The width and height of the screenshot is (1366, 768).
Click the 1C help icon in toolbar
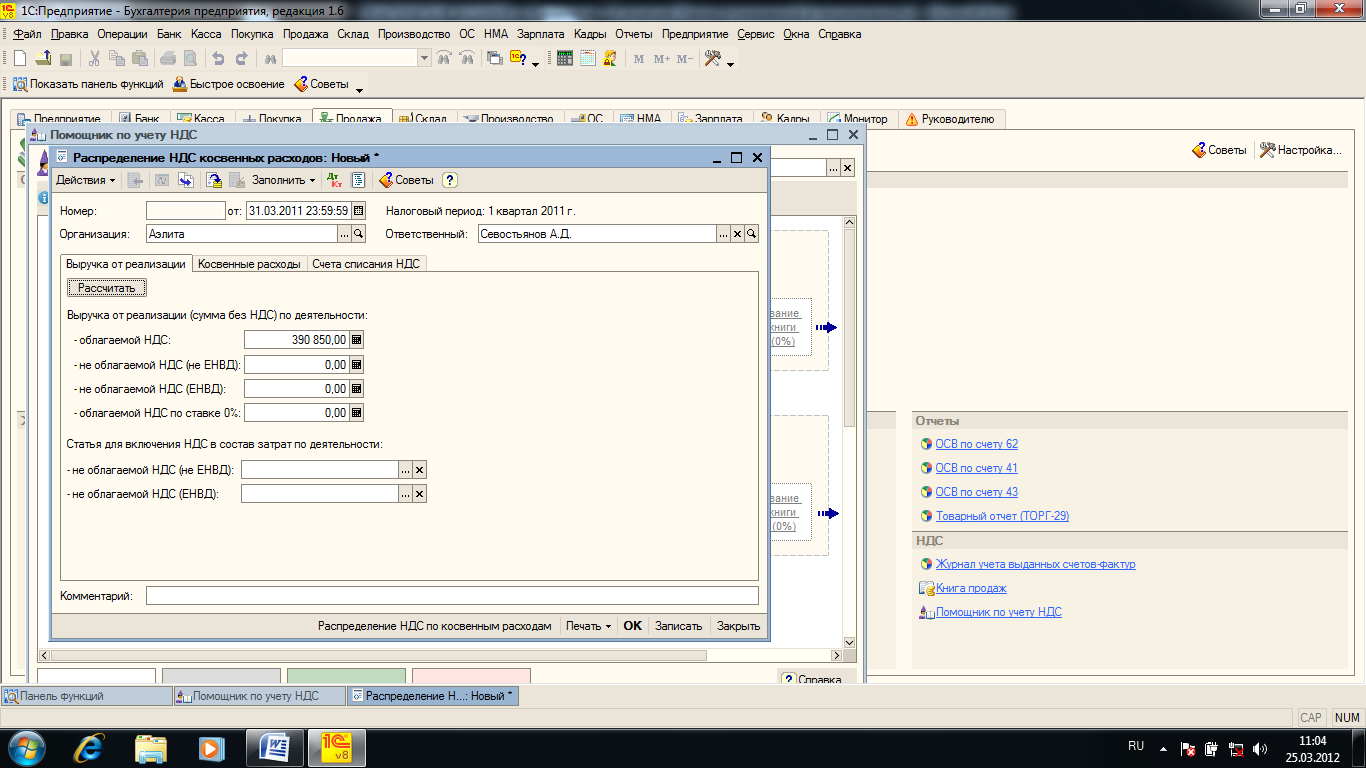[x=519, y=59]
